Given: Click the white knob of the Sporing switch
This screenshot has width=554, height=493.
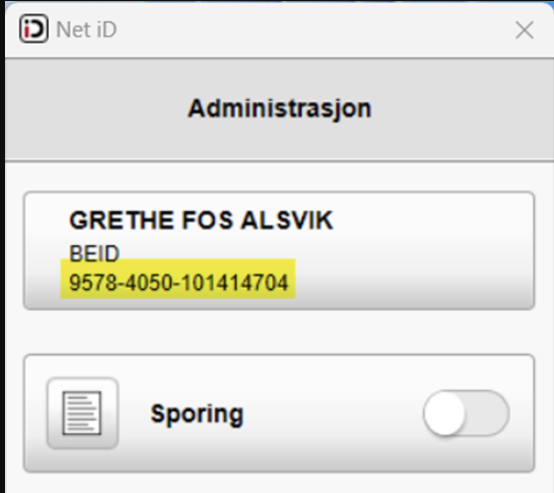Looking at the screenshot, I should tap(444, 413).
